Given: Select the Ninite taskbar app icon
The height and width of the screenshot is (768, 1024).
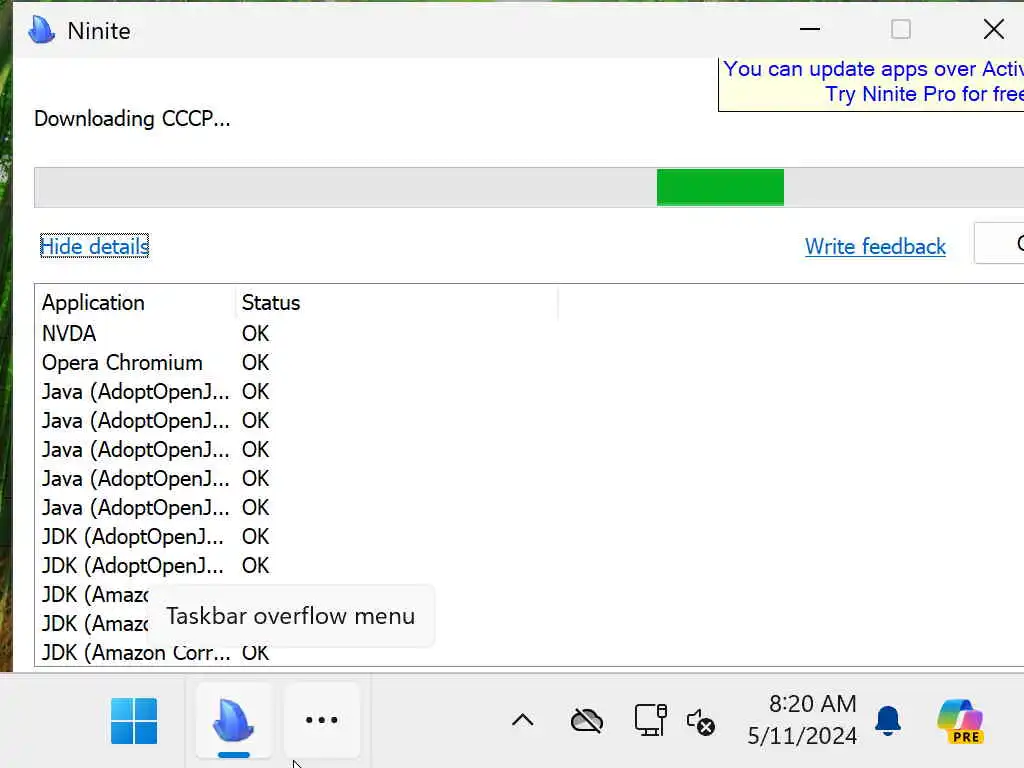Looking at the screenshot, I should (234, 720).
